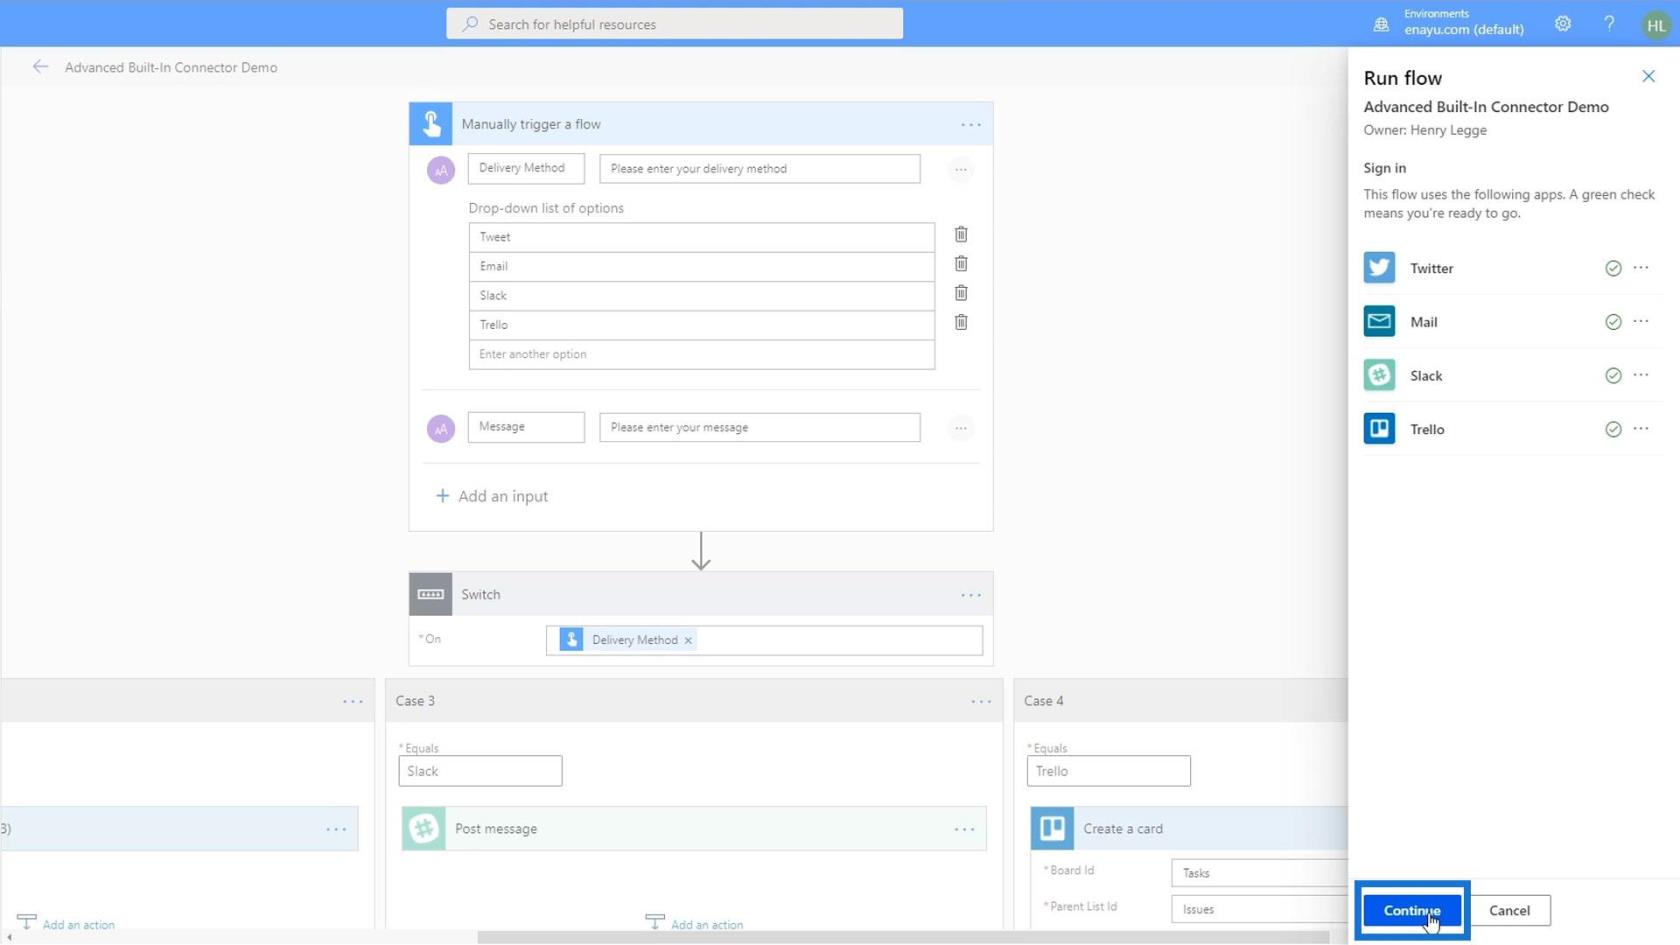
Task: Click the Slack app icon in Run flow
Action: pyautogui.click(x=1379, y=375)
